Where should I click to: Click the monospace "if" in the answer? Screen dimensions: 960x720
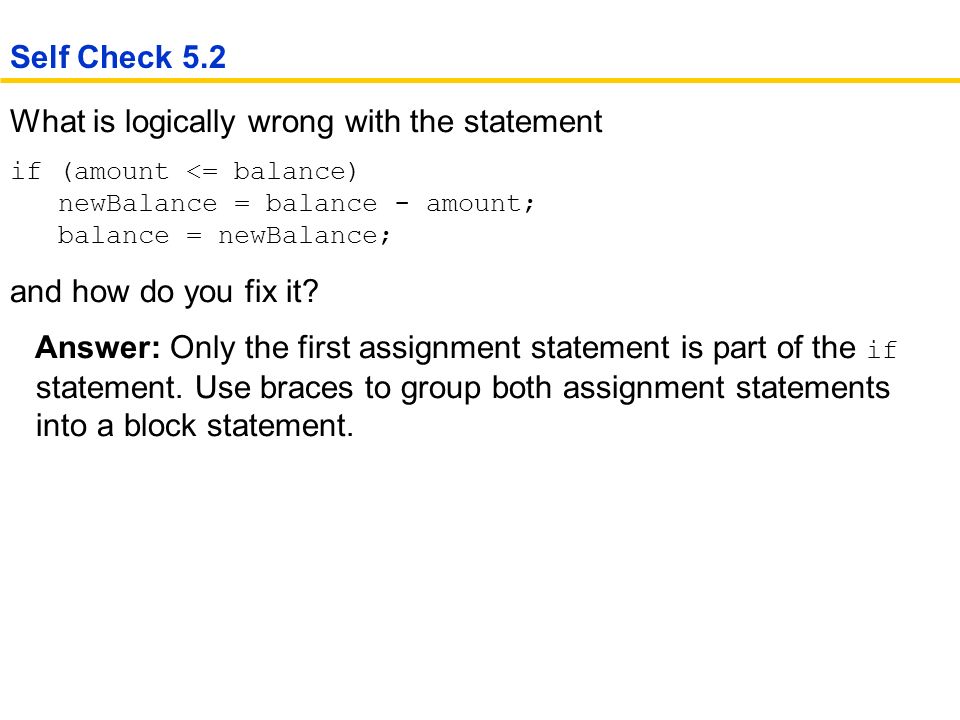click(882, 350)
